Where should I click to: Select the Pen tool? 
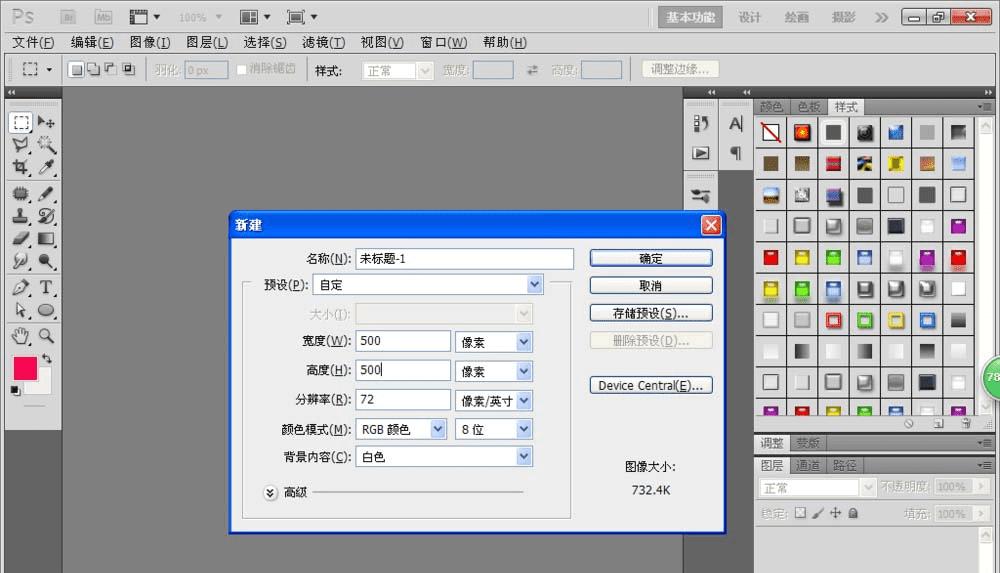coord(20,288)
